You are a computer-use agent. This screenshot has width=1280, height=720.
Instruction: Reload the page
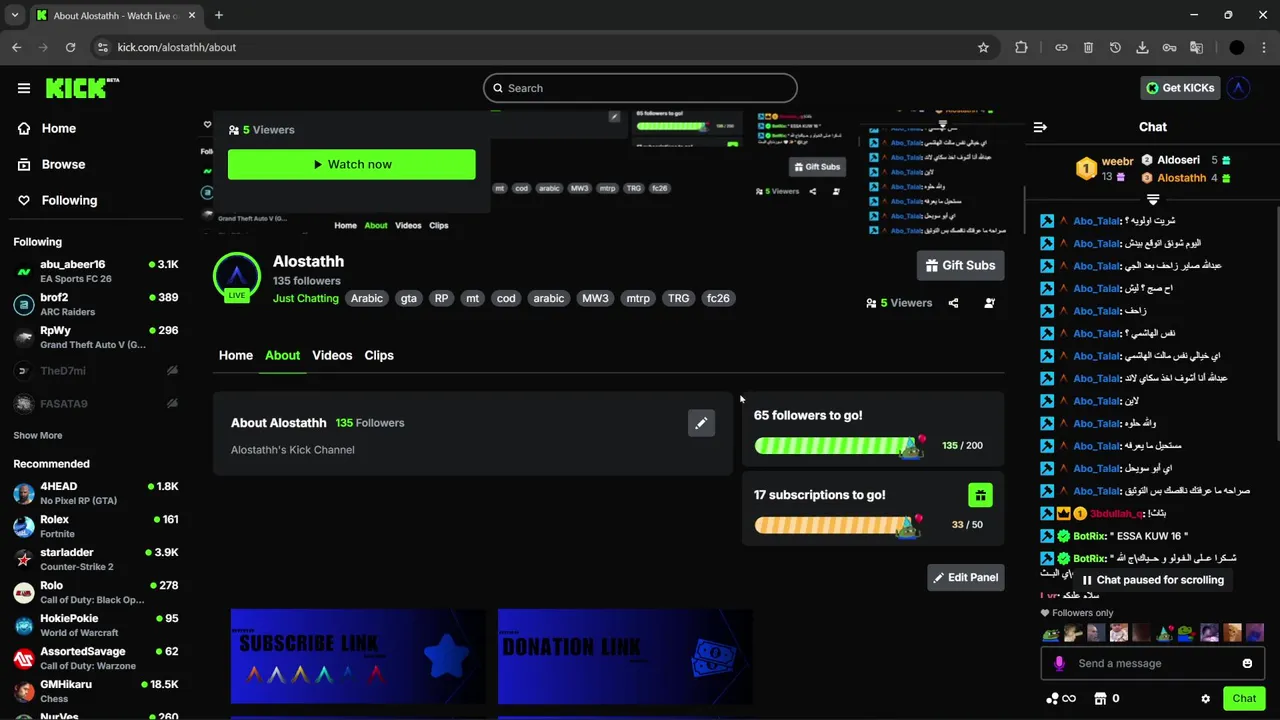click(70, 47)
